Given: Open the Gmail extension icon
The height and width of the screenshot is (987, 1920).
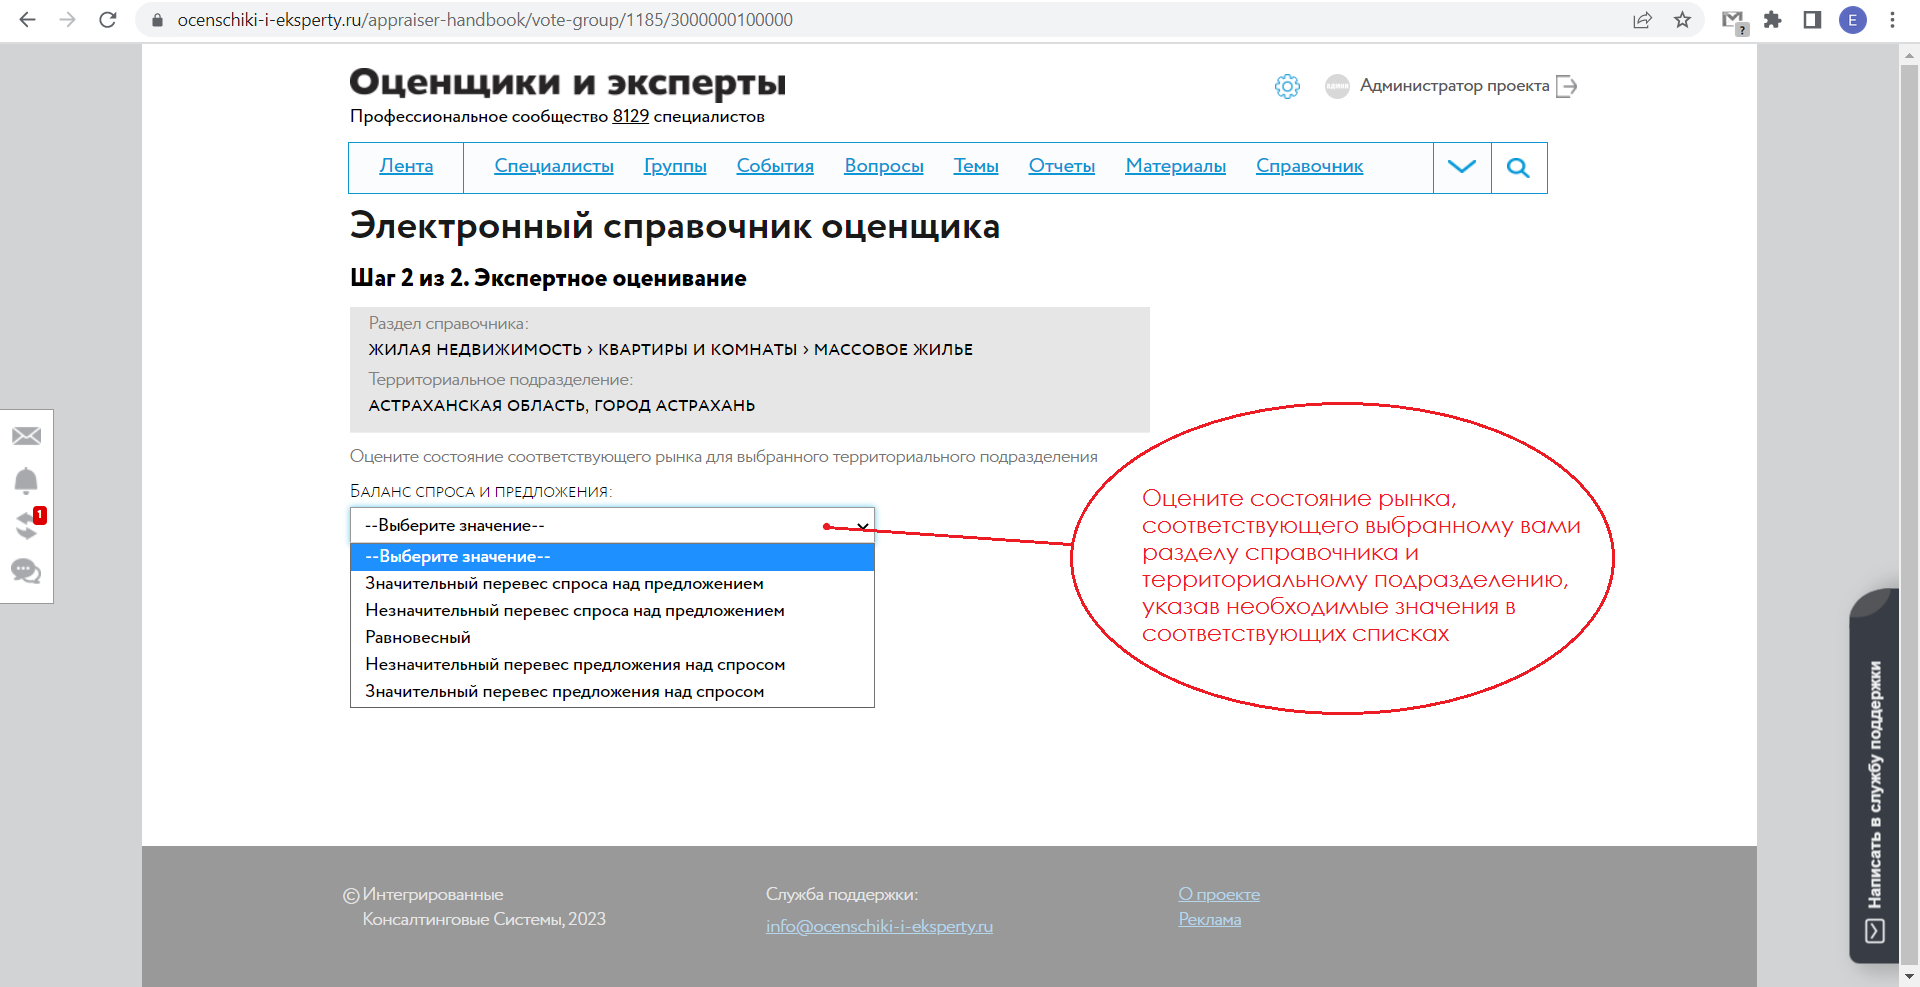Looking at the screenshot, I should (1733, 21).
